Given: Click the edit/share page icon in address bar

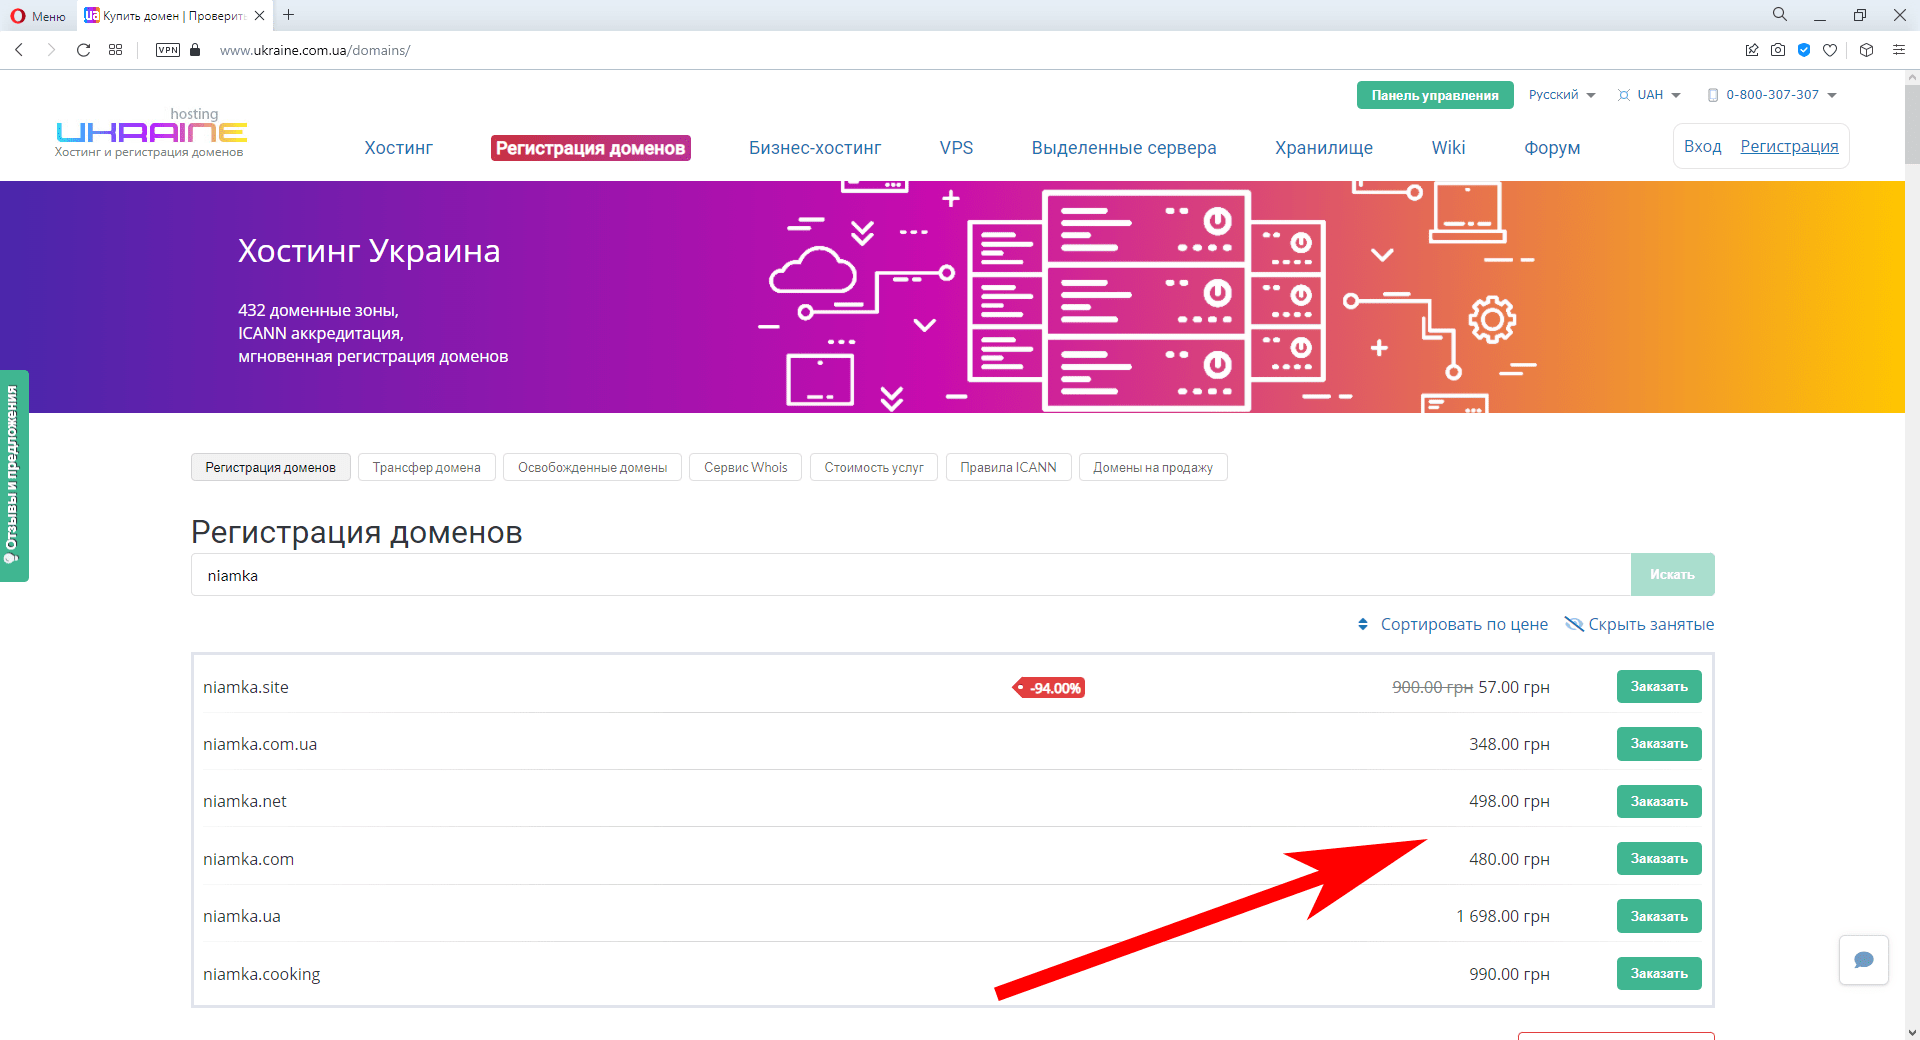Looking at the screenshot, I should tap(1752, 50).
